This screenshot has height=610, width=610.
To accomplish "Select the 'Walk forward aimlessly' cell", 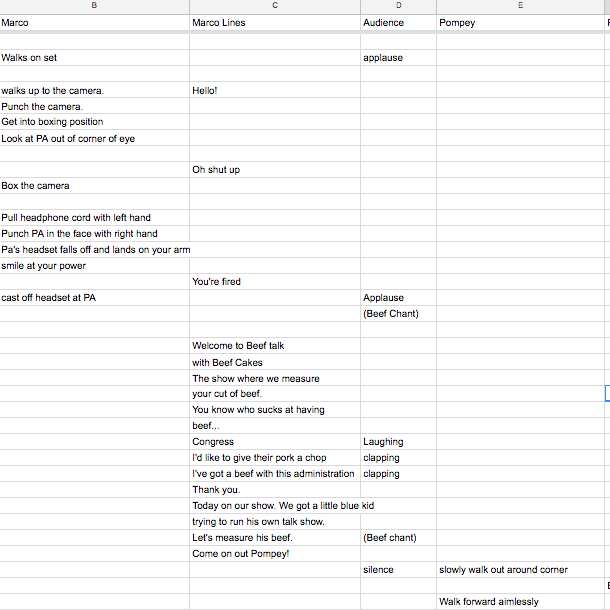I will coord(520,601).
